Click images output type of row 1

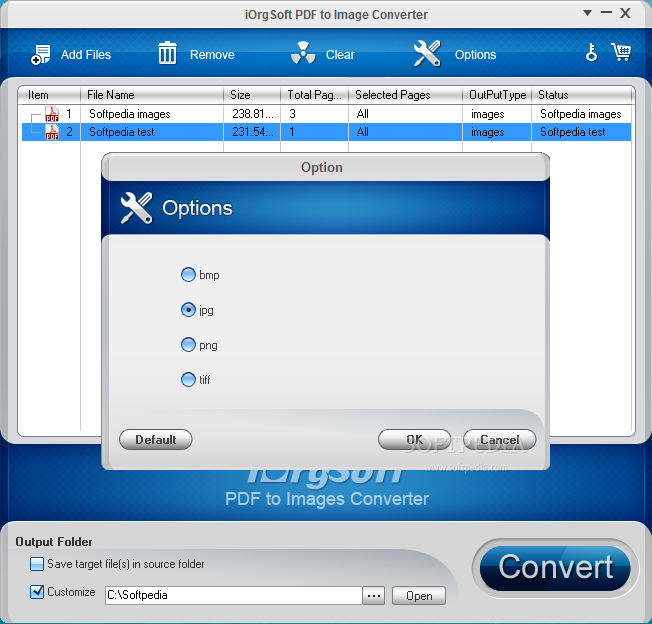(487, 114)
